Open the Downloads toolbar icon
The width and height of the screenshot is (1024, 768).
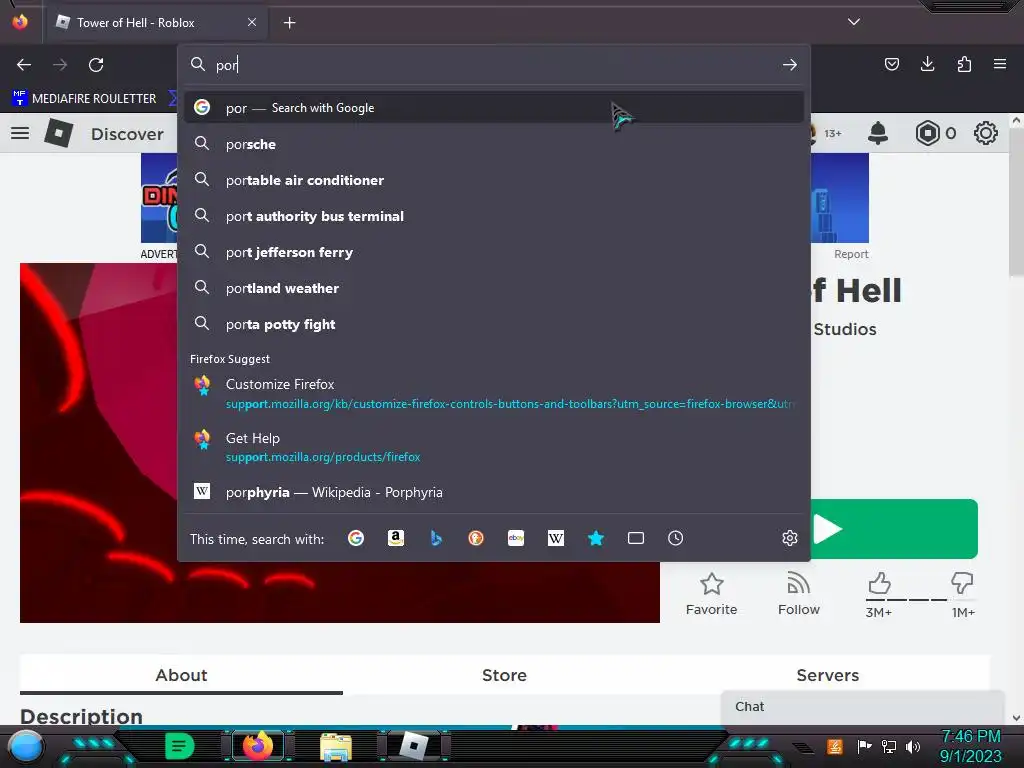927,64
